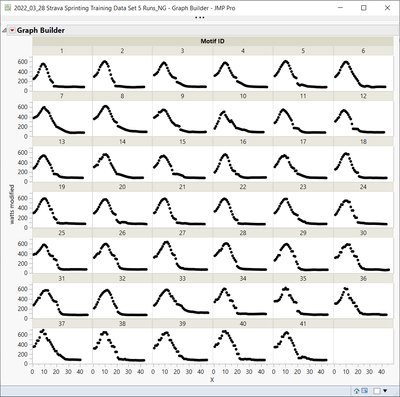Click the peak of motif 19 curve
This screenshot has height=397, width=400.
(x=44, y=199)
